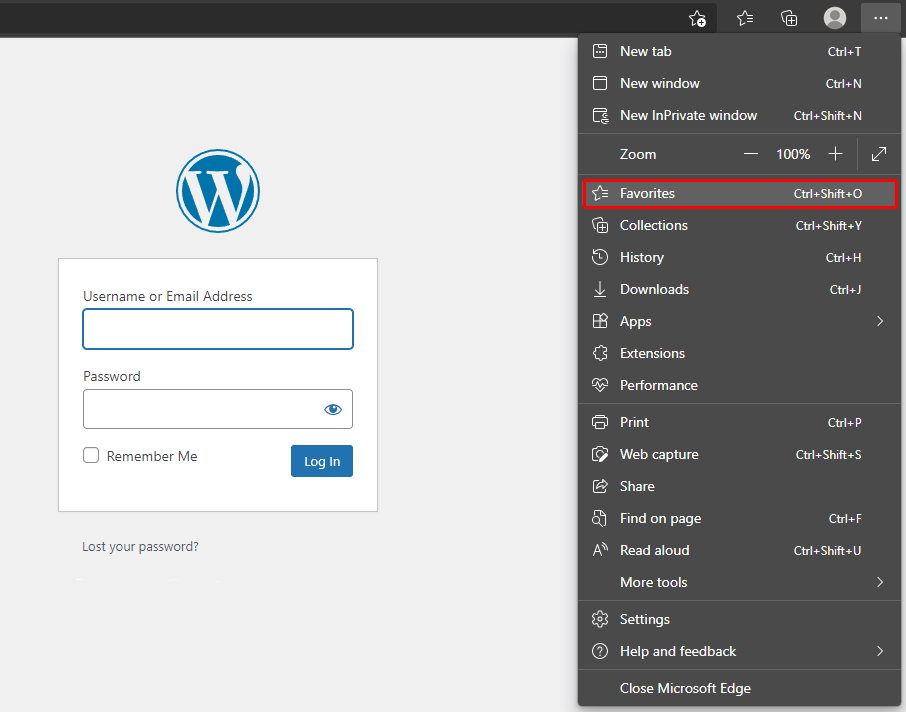Image resolution: width=906 pixels, height=712 pixels.
Task: Click the add page to favorites star icon
Action: [698, 18]
